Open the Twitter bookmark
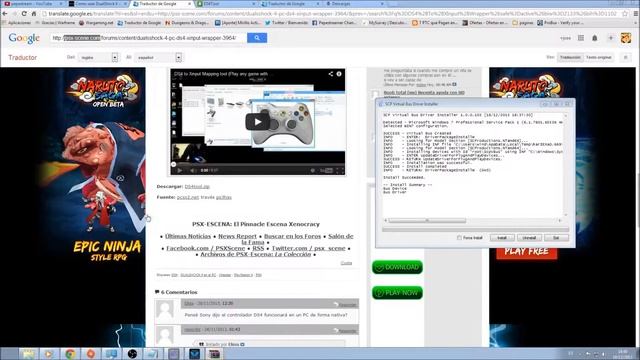 click(287, 23)
